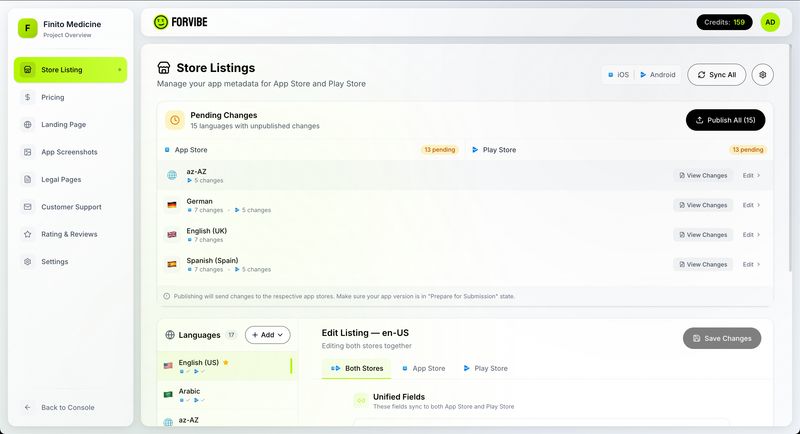View Changes for Spanish (Spain)

(703, 264)
